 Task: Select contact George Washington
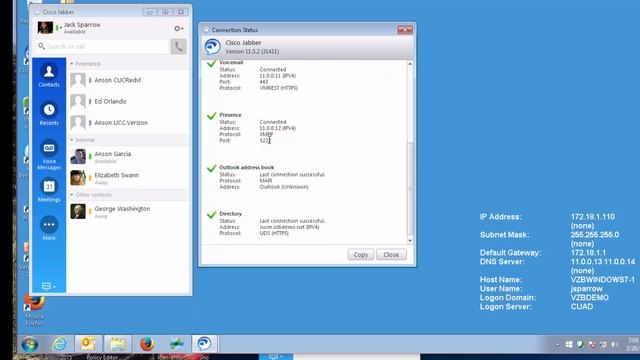coord(129,211)
